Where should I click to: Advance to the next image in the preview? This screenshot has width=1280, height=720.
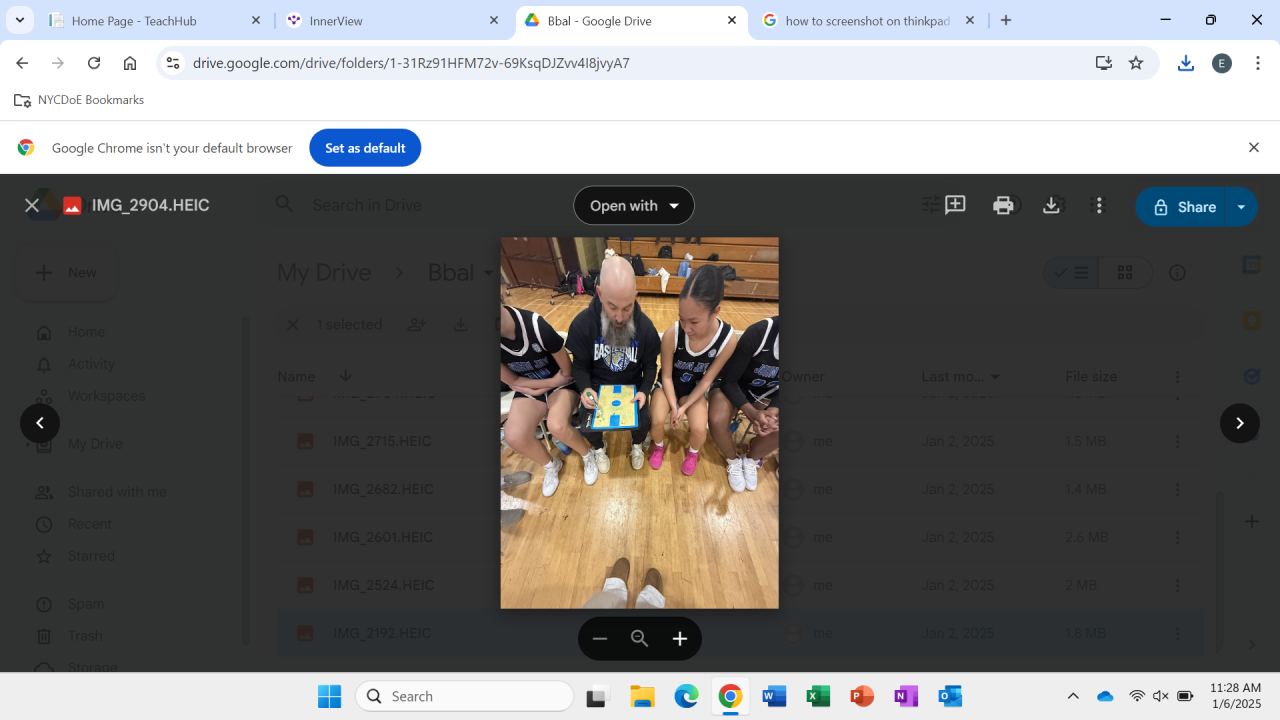click(1240, 423)
